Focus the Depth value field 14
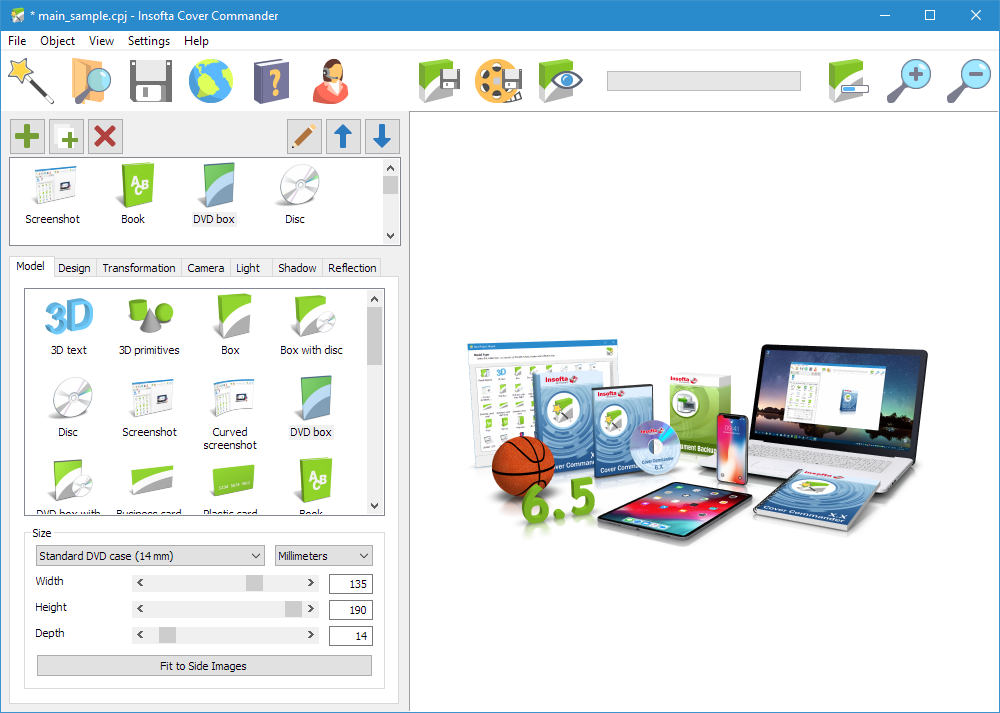 click(x=351, y=636)
